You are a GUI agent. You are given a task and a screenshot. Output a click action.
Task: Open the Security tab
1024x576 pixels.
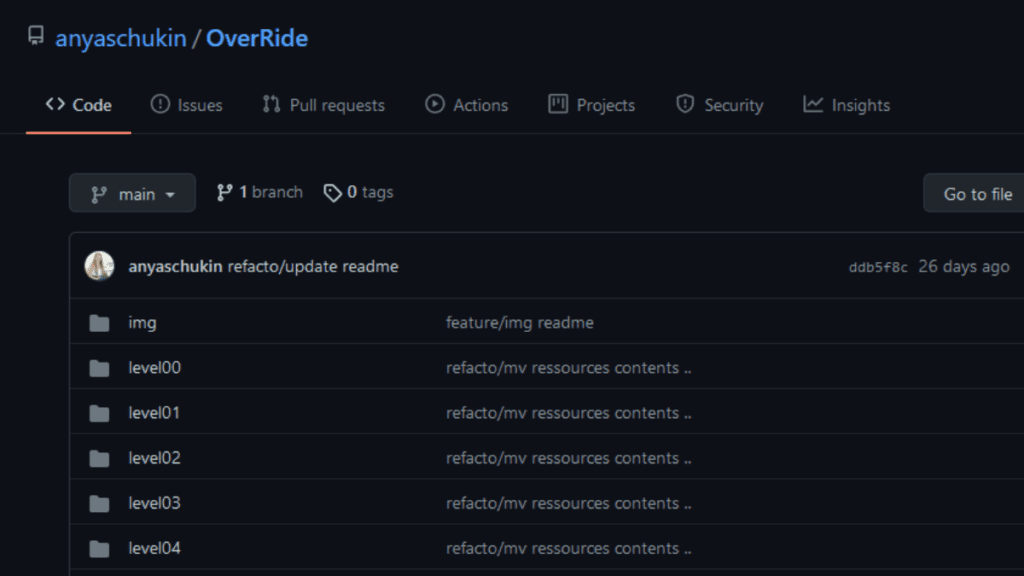(720, 105)
